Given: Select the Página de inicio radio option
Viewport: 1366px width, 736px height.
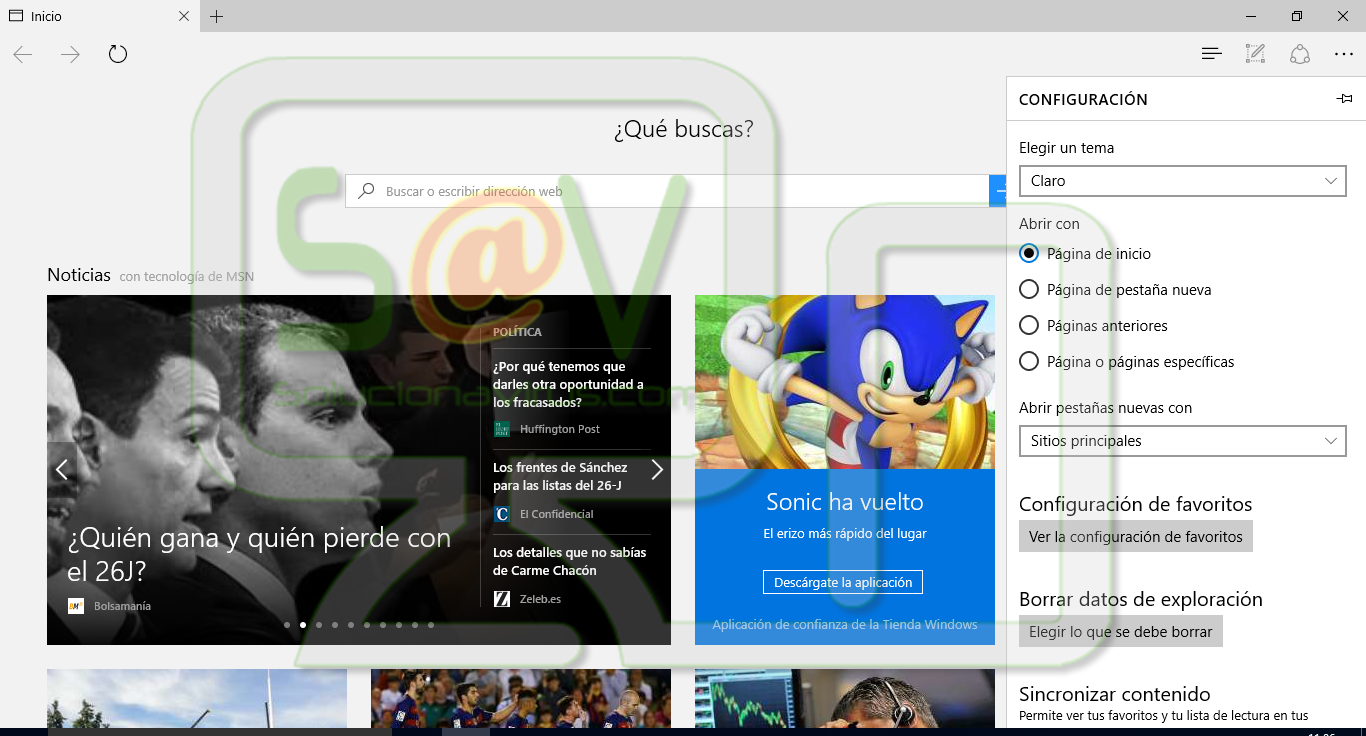Looking at the screenshot, I should [x=1029, y=253].
